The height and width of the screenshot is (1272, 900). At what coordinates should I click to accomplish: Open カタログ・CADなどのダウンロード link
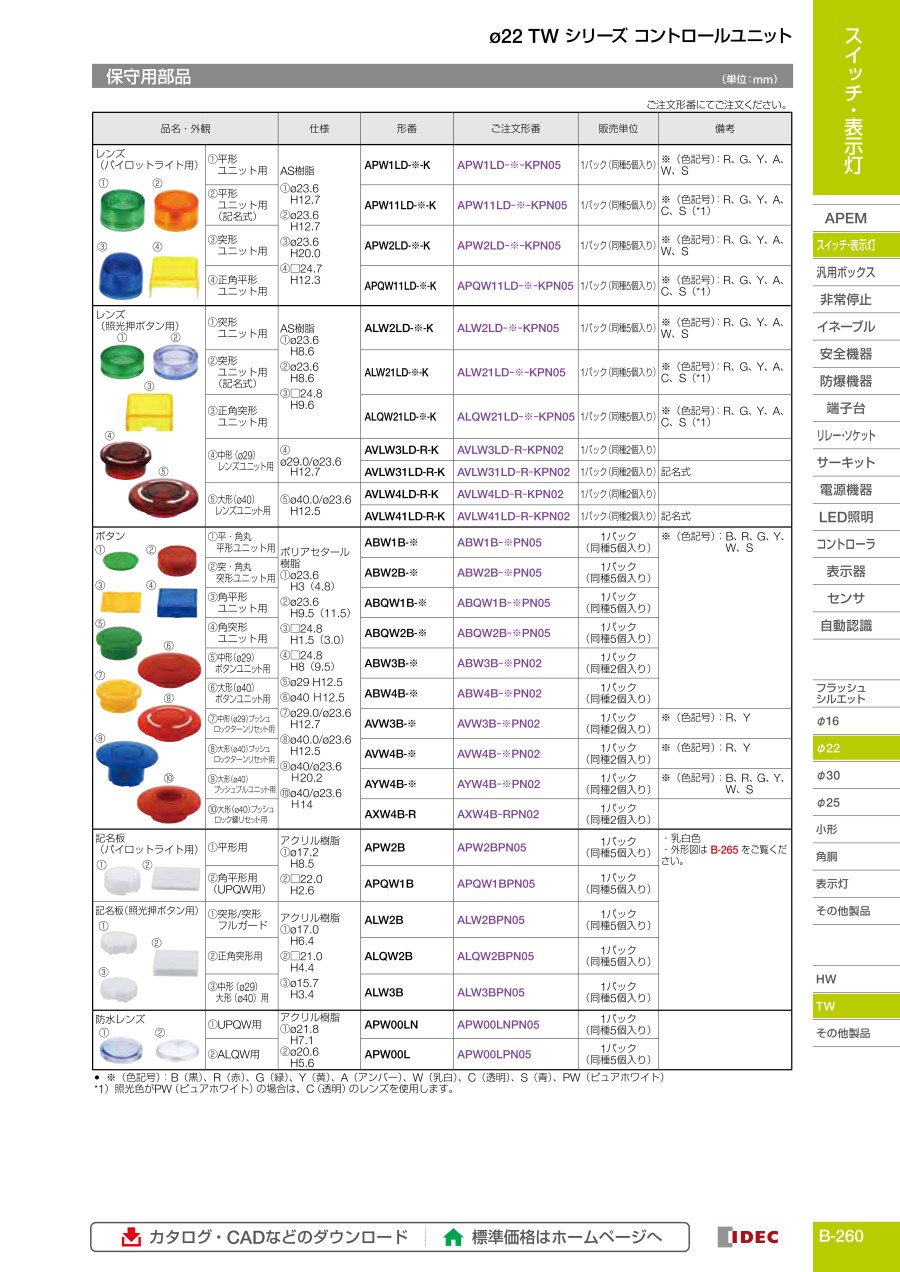(278, 1237)
